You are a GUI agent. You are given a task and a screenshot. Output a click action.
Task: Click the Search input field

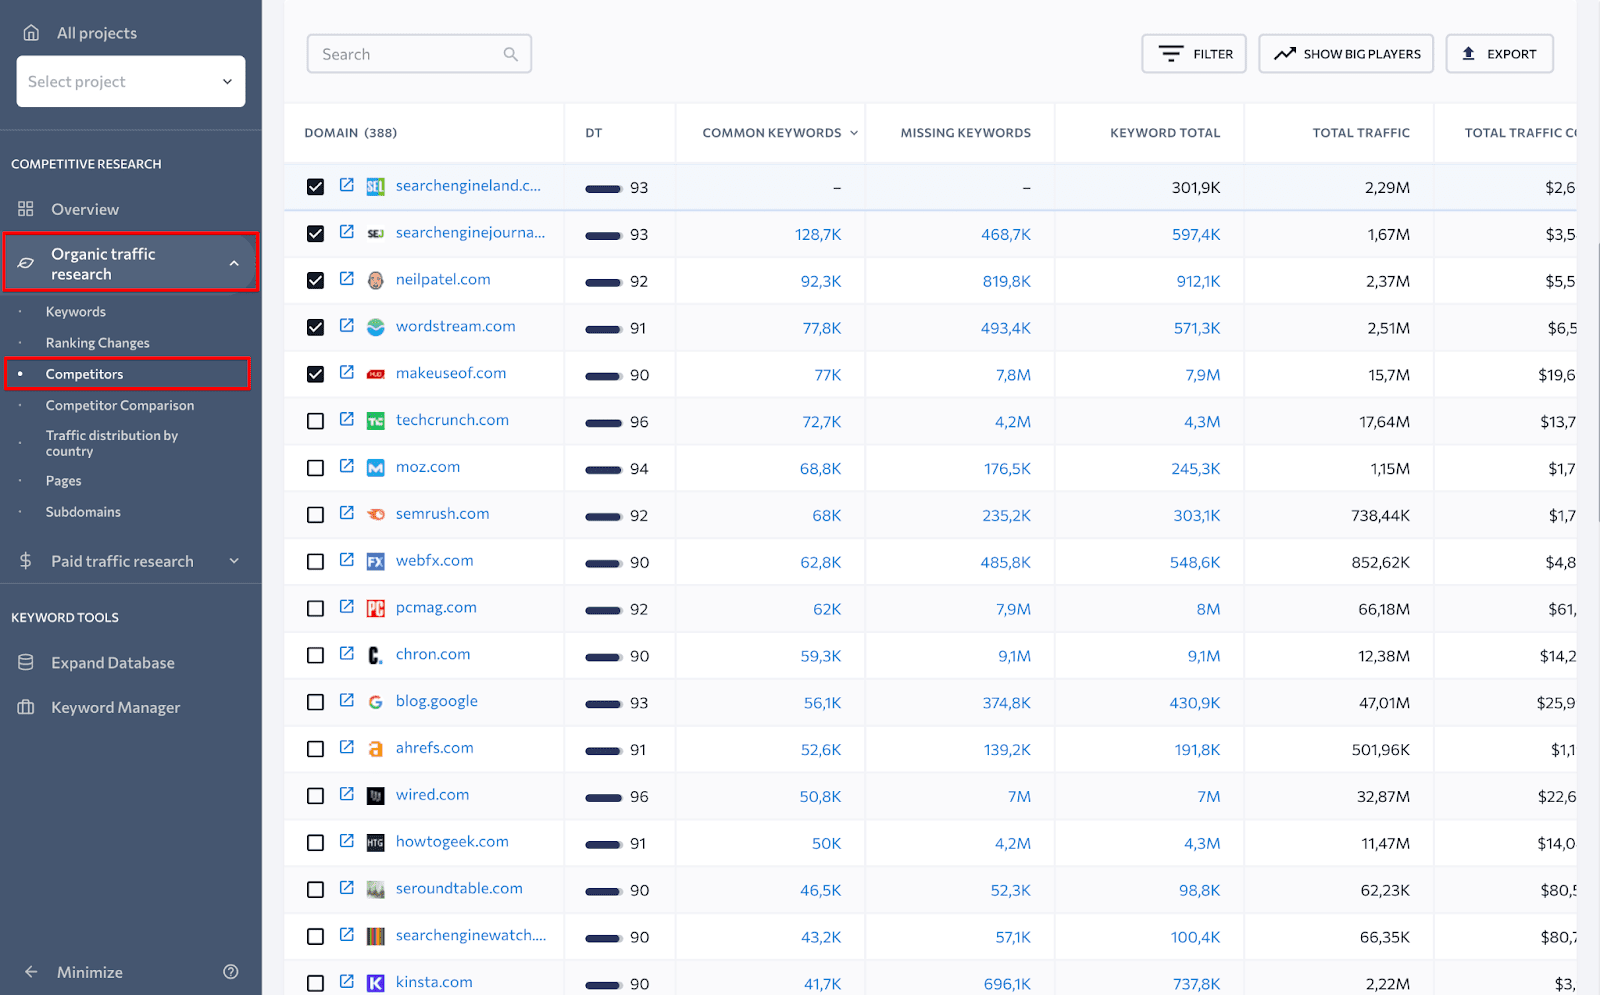tap(419, 54)
